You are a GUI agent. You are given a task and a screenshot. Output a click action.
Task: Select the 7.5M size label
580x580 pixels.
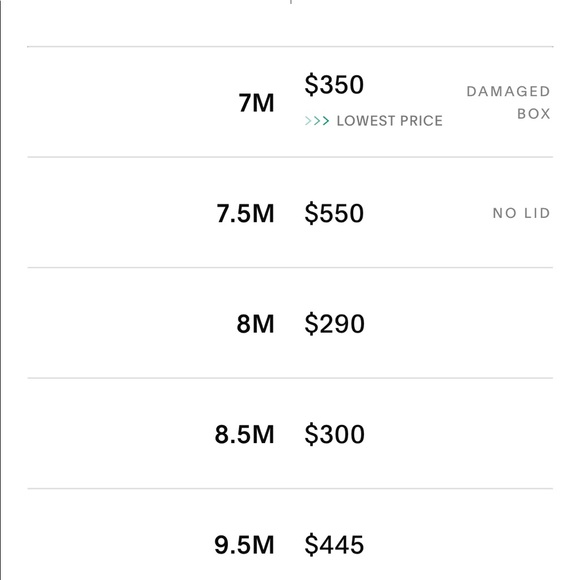[245, 213]
